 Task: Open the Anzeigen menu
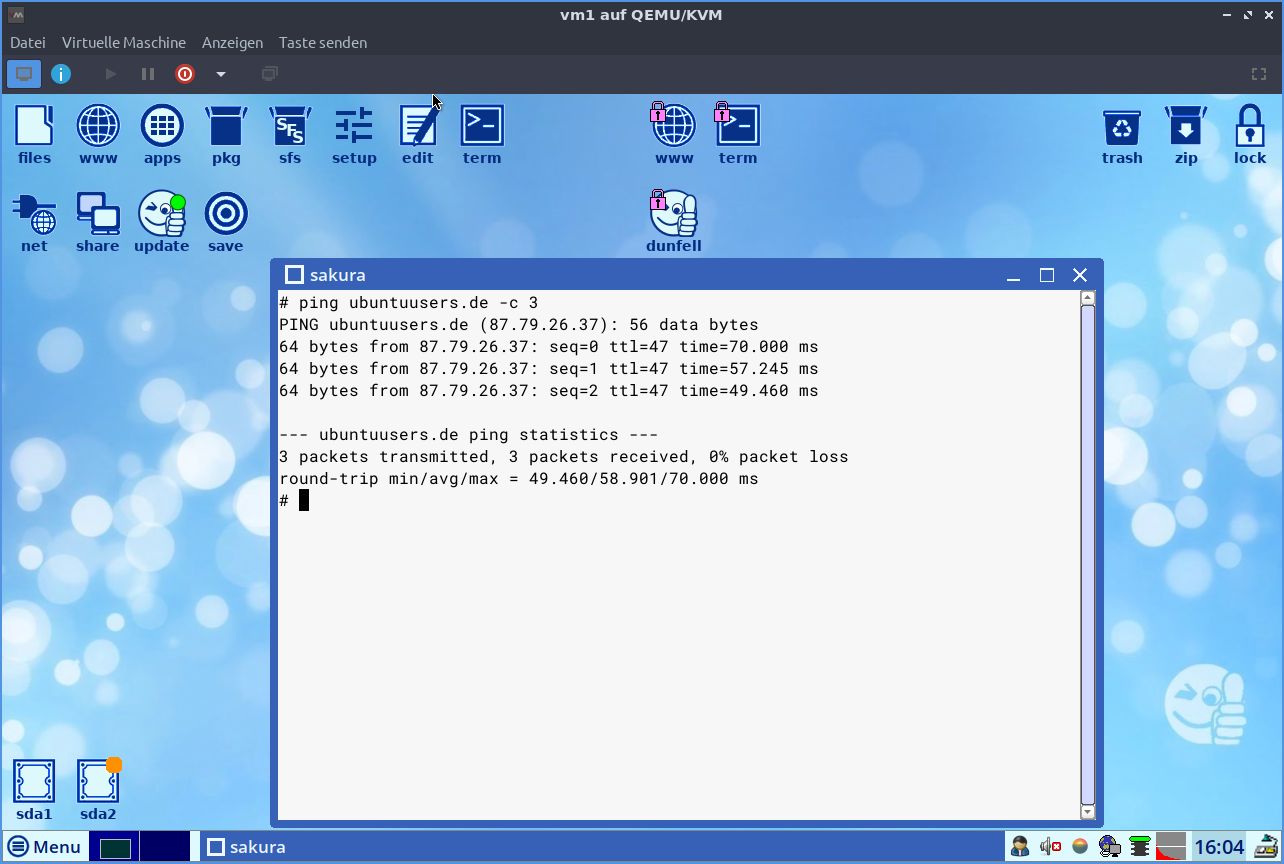pos(232,43)
